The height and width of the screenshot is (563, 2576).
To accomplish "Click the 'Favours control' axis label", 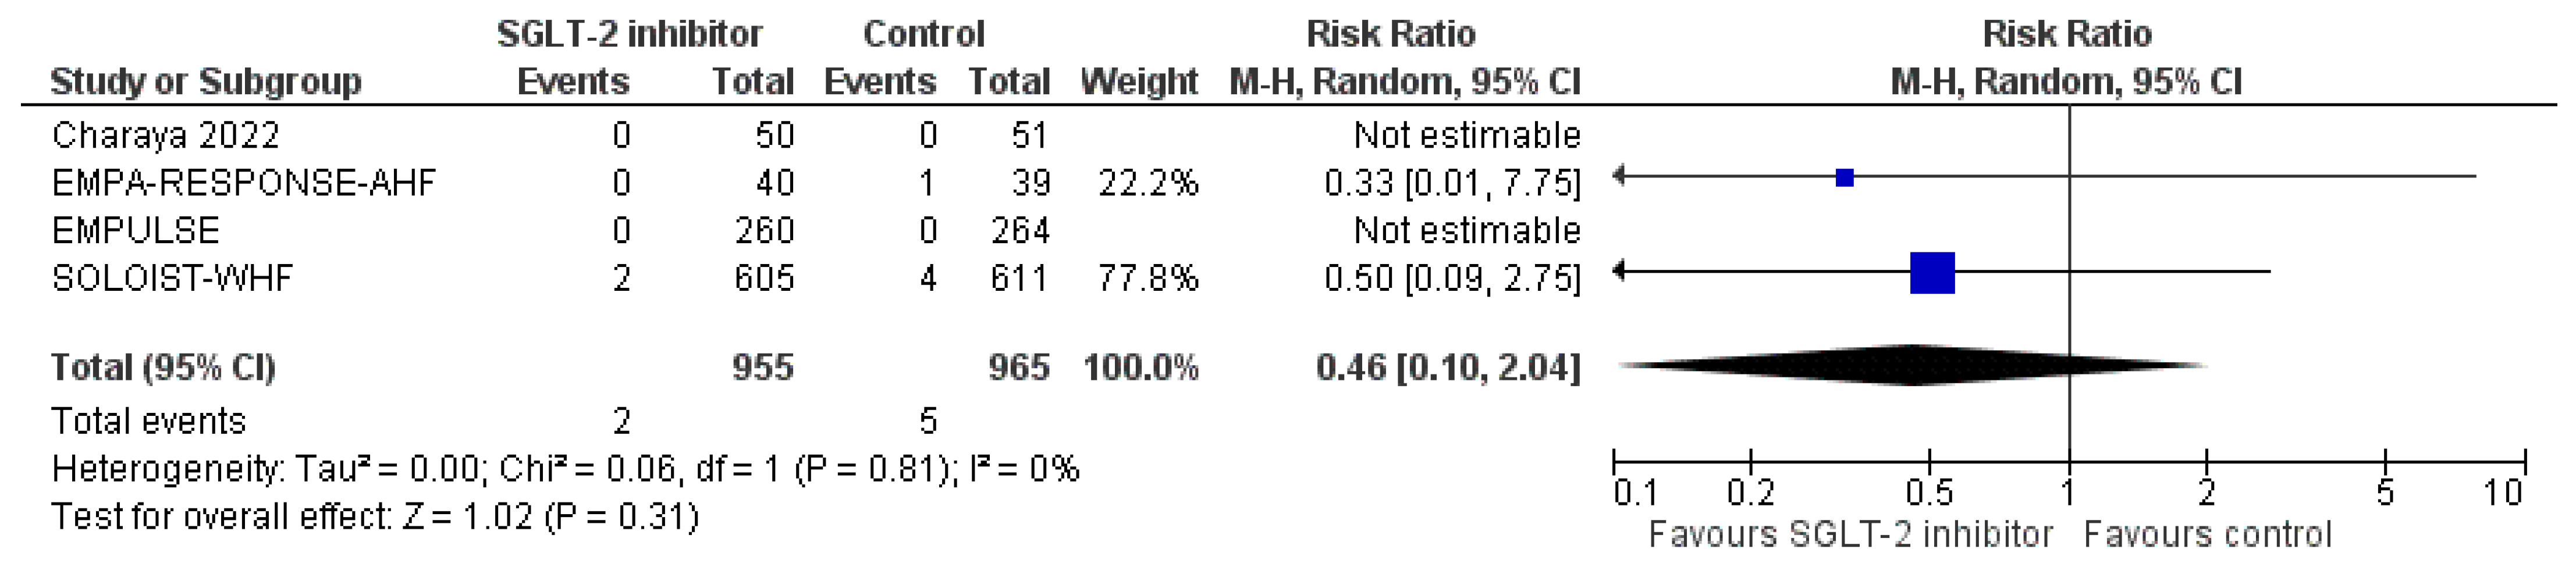I will (x=2207, y=534).
